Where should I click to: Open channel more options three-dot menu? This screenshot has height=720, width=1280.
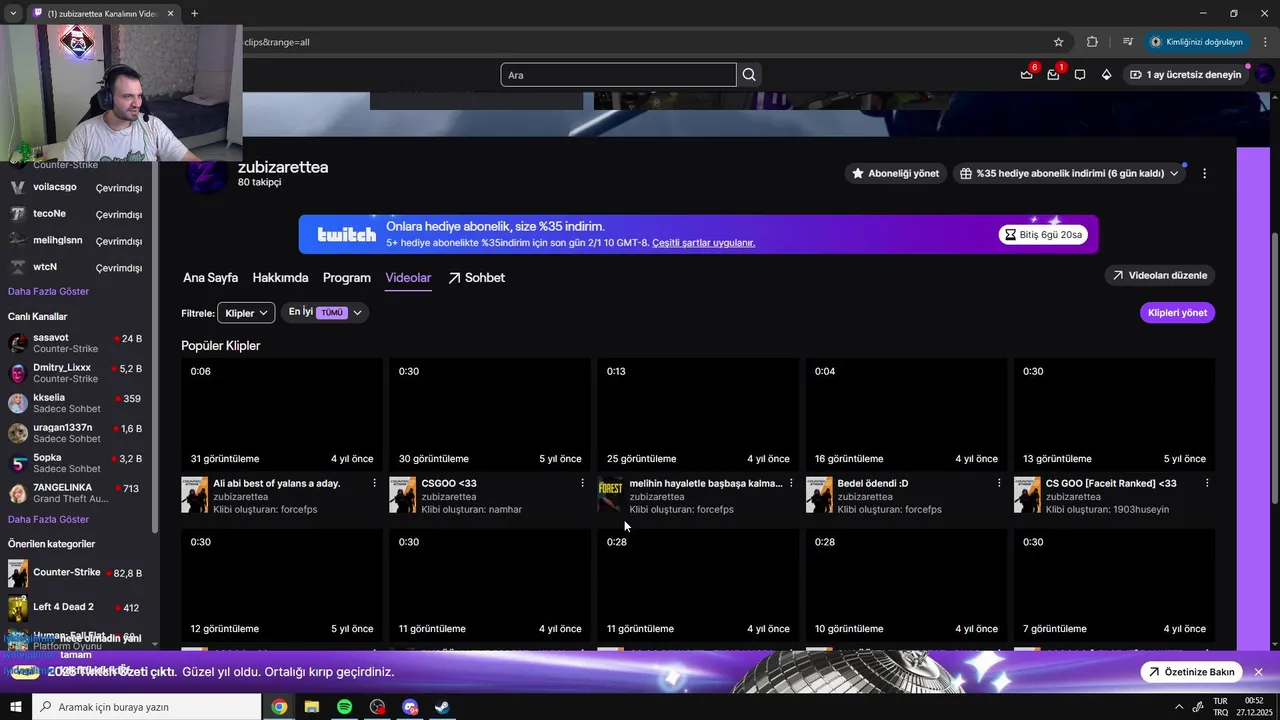click(1204, 173)
